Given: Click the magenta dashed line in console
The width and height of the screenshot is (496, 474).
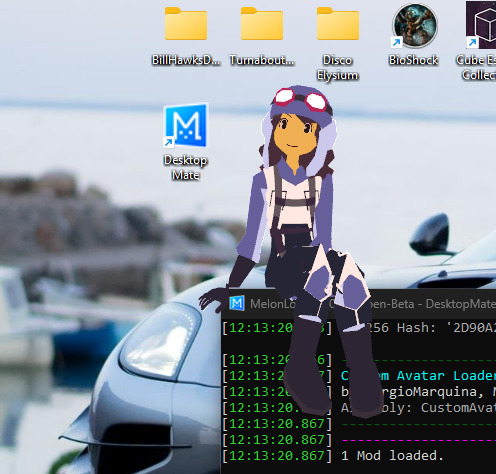Looking at the screenshot, I should tap(419, 440).
